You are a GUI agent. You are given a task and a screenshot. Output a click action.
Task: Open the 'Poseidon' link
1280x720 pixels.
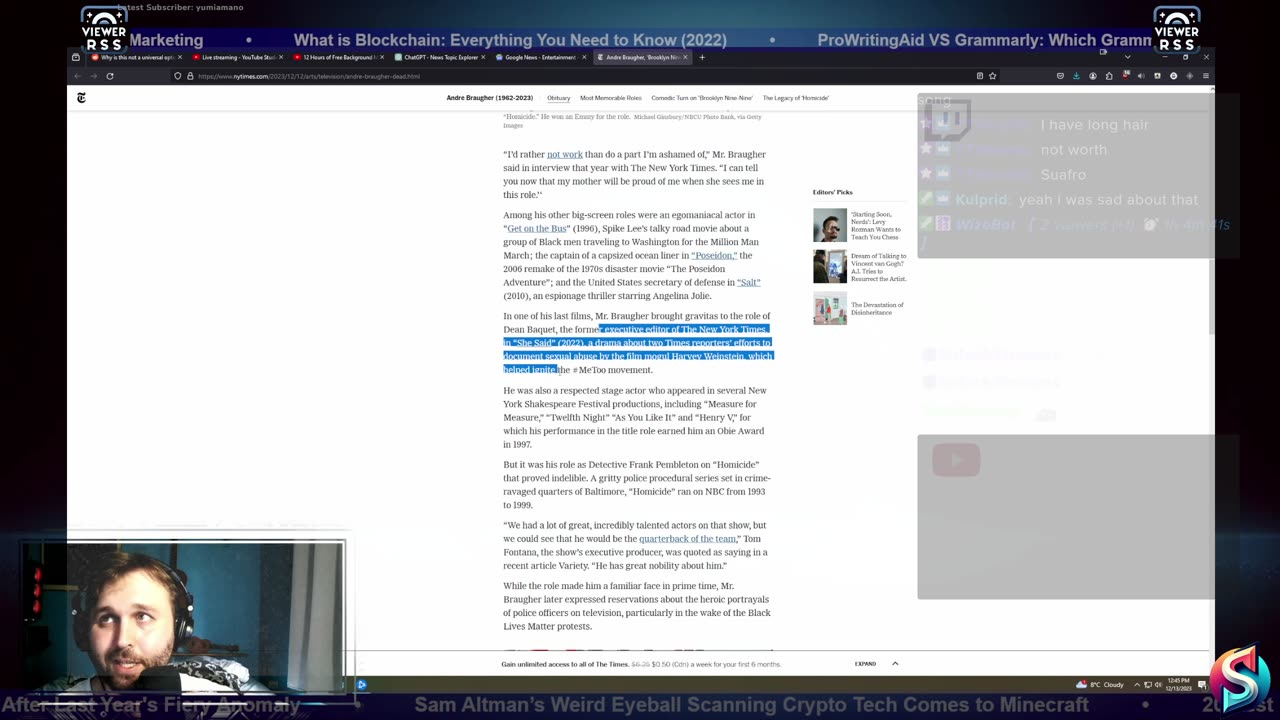click(x=714, y=255)
